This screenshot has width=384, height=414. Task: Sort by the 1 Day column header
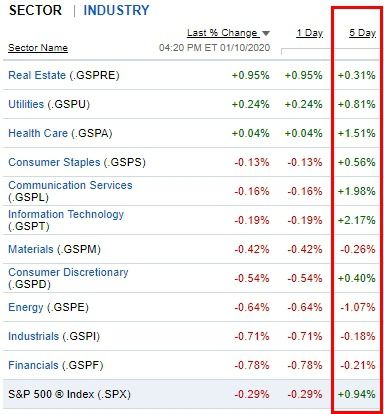coord(309,33)
